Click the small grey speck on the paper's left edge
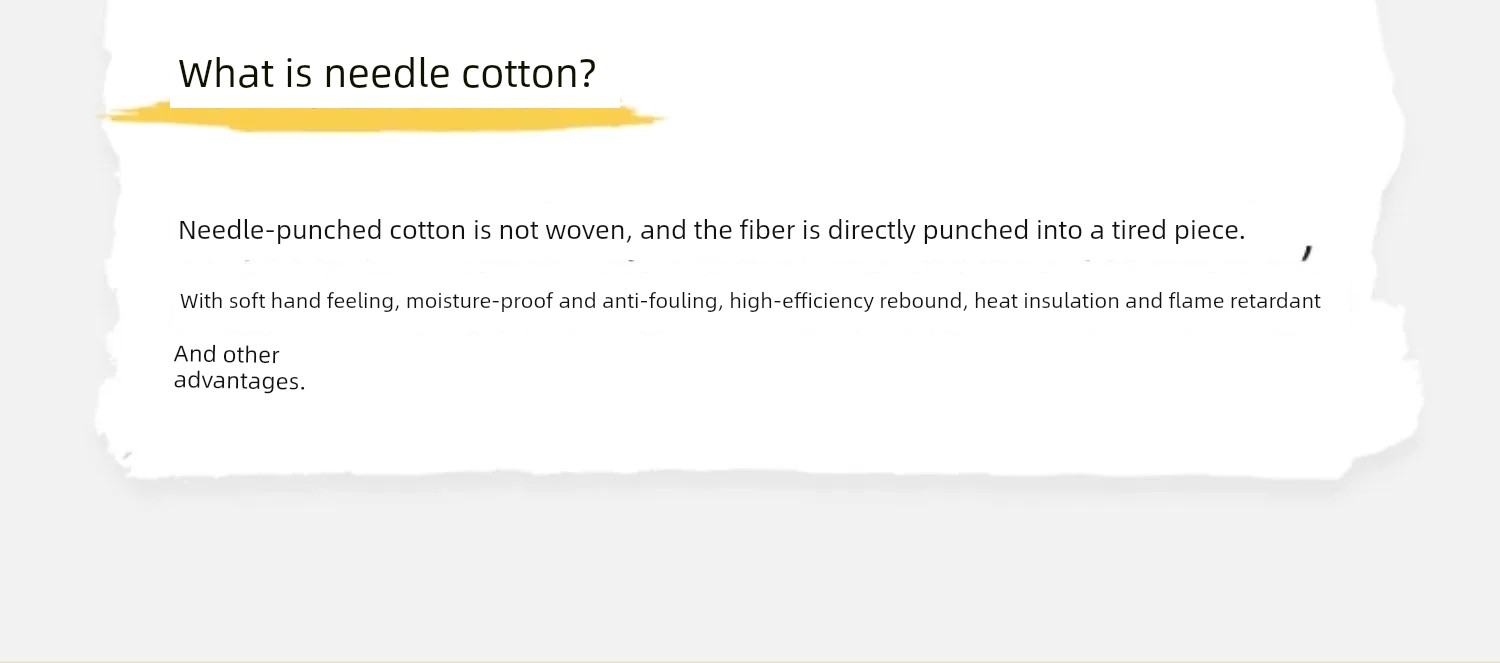Viewport: 1500px width, 663px height. pyautogui.click(x=127, y=456)
